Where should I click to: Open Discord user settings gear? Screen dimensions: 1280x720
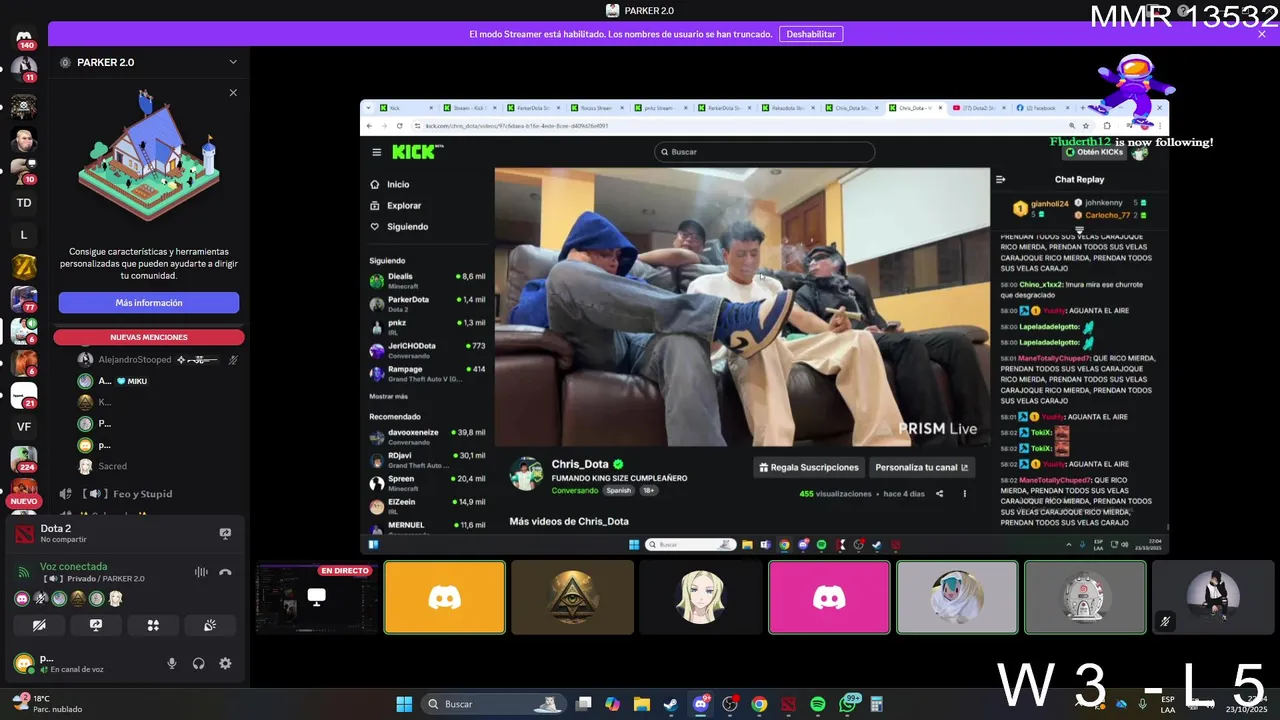pyautogui.click(x=225, y=663)
